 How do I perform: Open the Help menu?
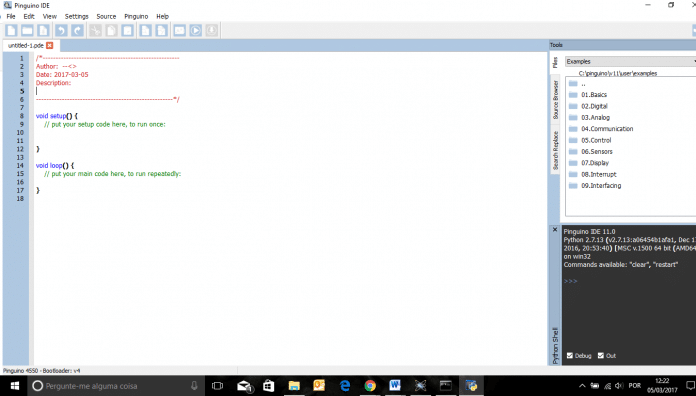(162, 16)
